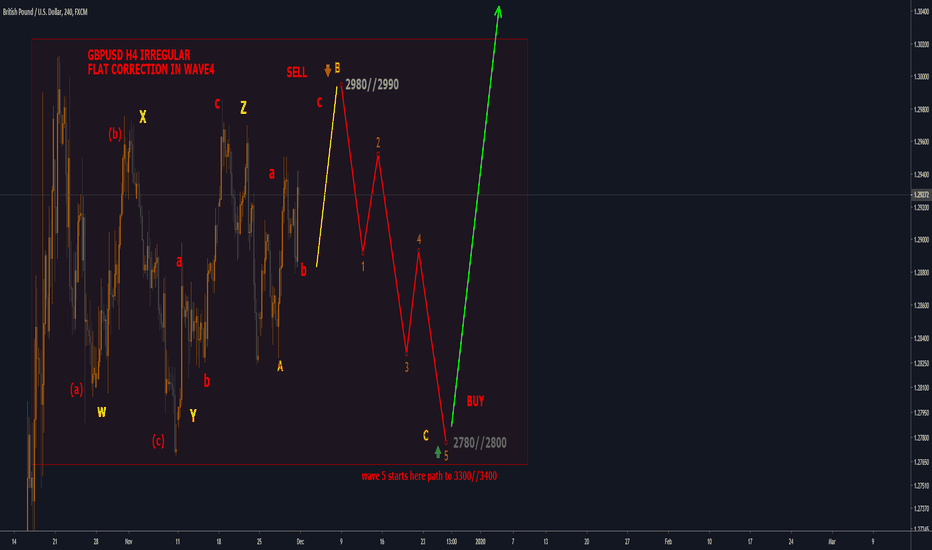Select the yellow projected line rising to B
Screen dimensions: 932x550
[x=329, y=177]
